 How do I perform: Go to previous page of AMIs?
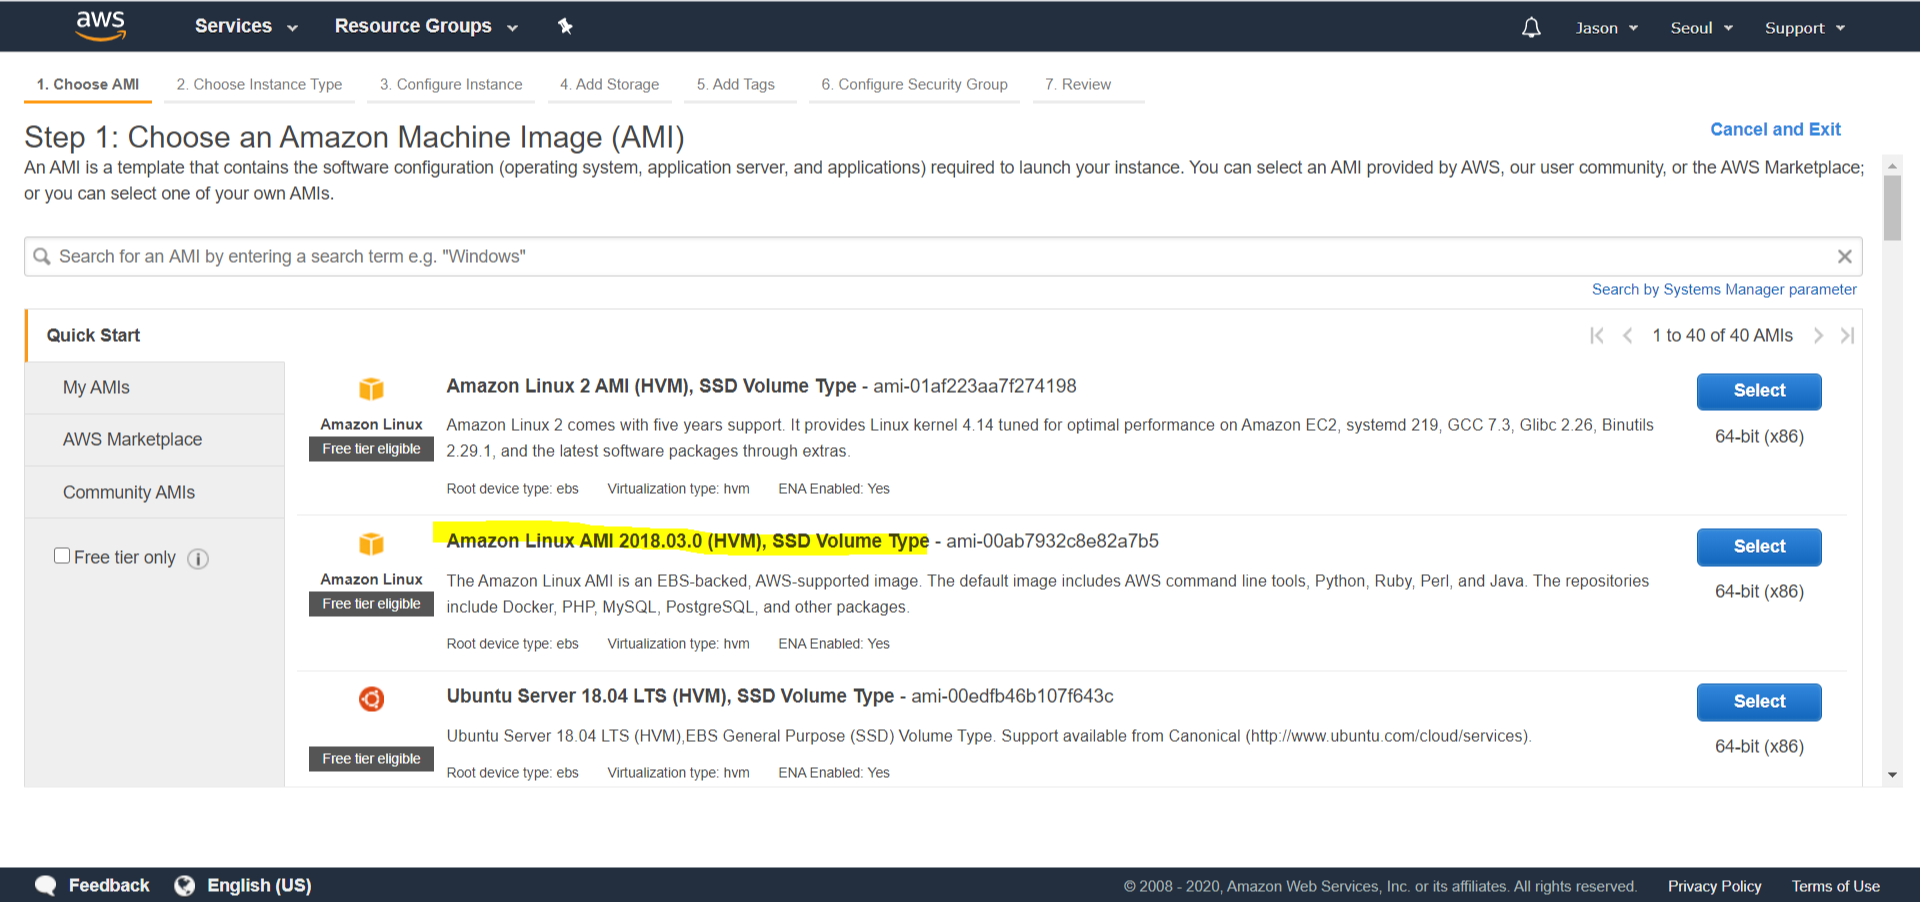pos(1628,336)
